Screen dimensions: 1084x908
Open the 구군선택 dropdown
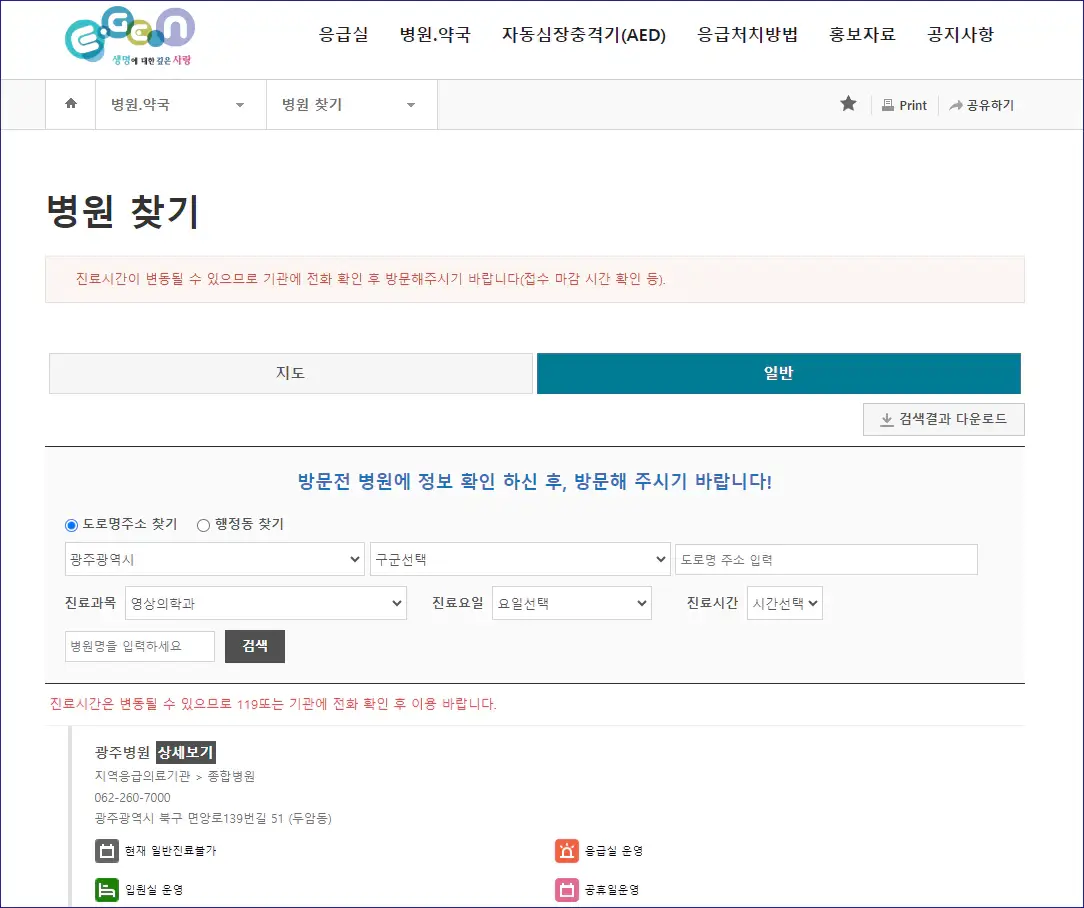[x=518, y=559]
